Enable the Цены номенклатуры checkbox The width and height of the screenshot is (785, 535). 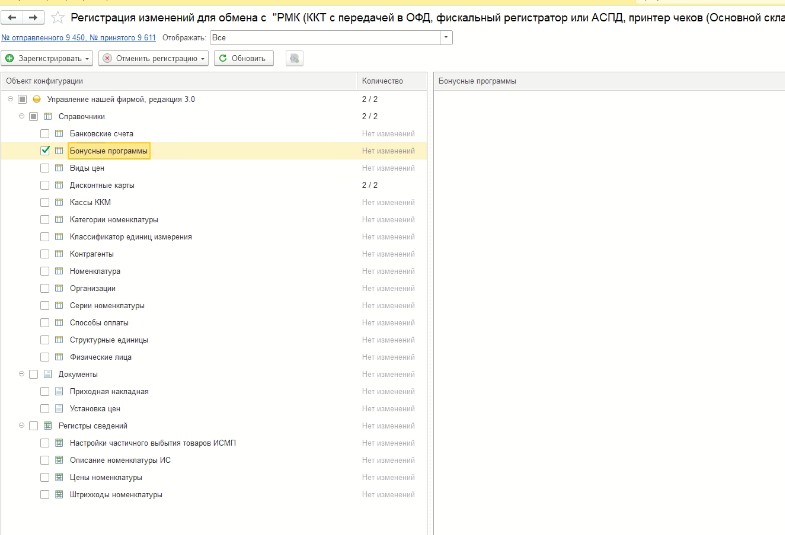(x=45, y=477)
